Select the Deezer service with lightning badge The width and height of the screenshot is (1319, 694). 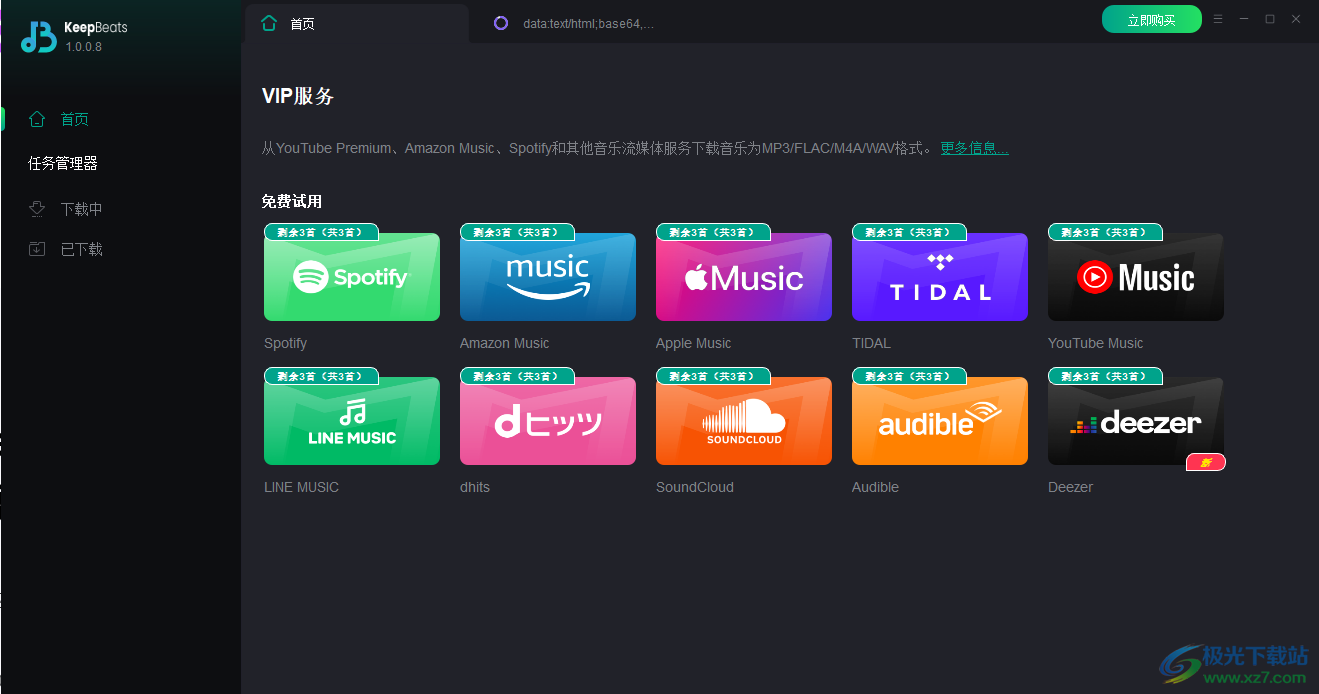tap(1135, 421)
